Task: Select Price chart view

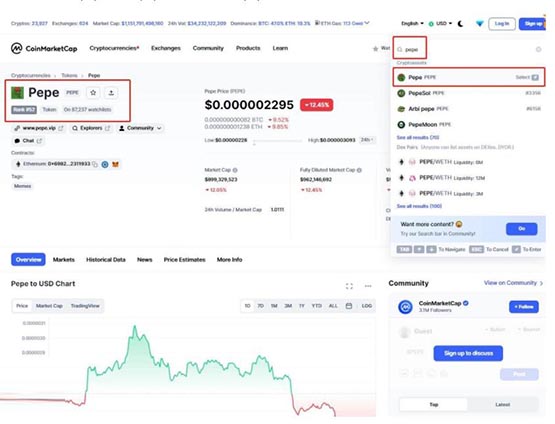Action: [22, 306]
